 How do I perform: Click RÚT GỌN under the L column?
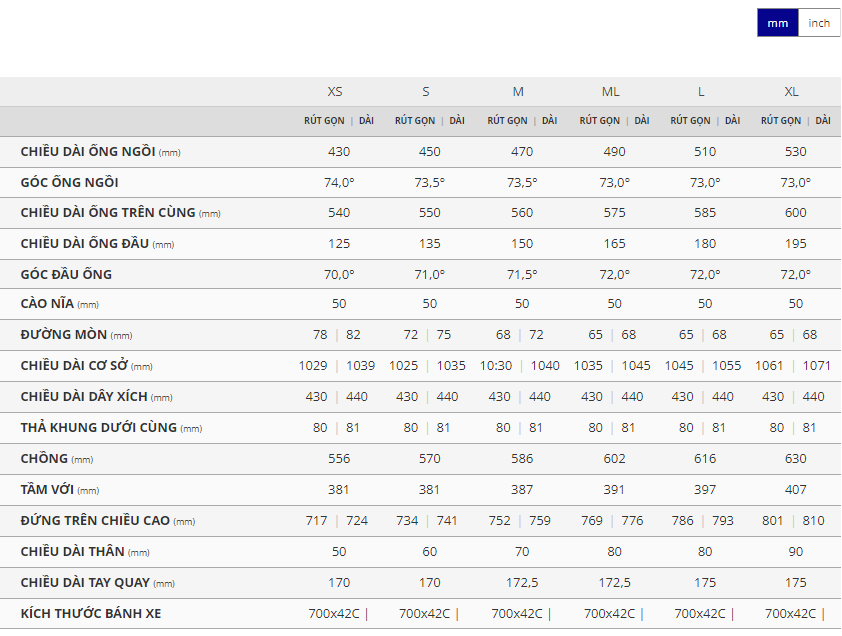pyautogui.click(x=690, y=121)
